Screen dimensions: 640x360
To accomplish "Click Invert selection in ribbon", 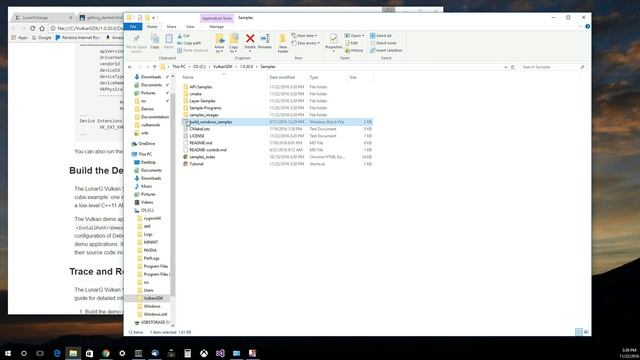I will tap(386, 50).
